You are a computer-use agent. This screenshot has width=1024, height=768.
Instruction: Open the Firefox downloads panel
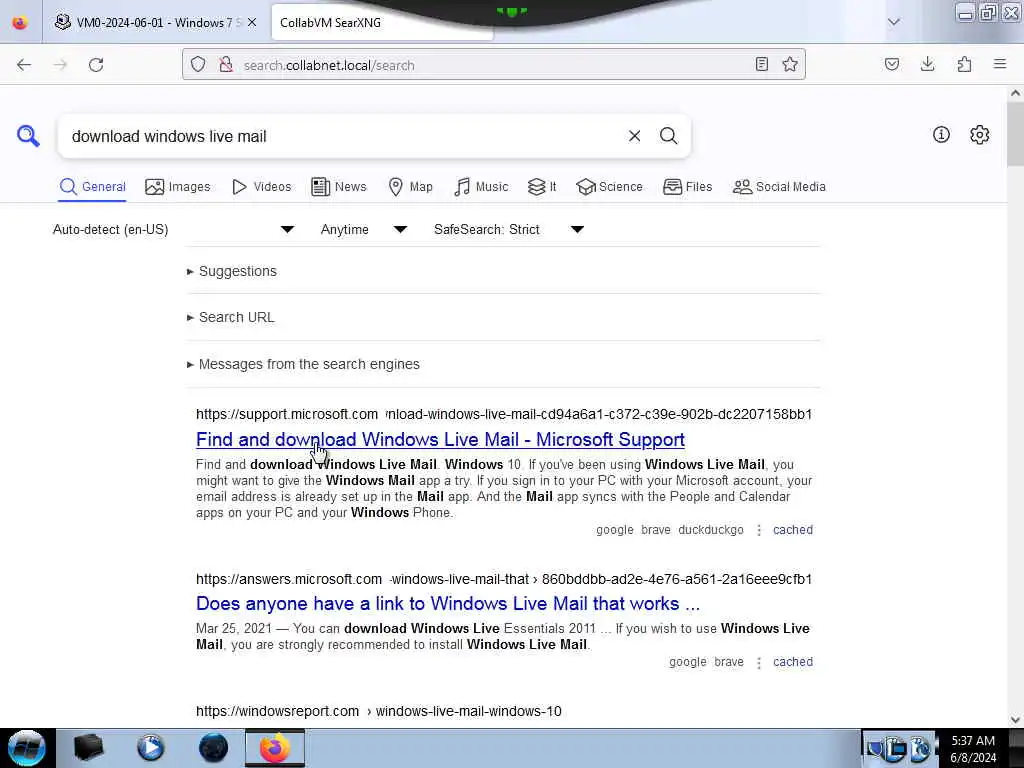pyautogui.click(x=927, y=64)
